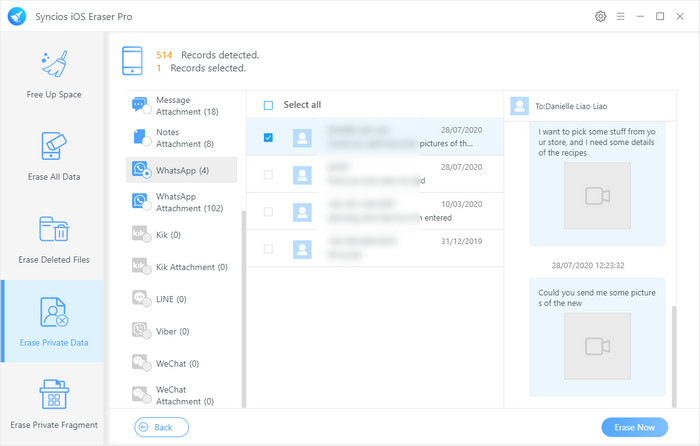Click the Notes Attachment category icon
The width and height of the screenshot is (700, 446).
pos(141,138)
